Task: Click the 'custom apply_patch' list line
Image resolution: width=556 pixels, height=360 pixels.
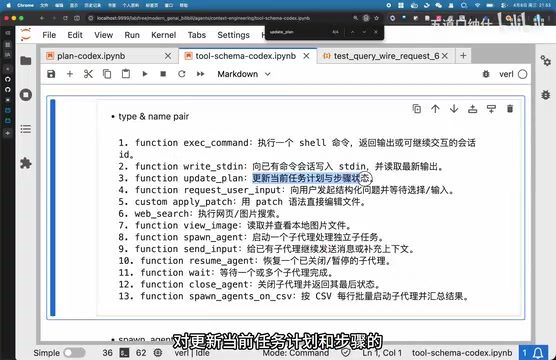Action: (x=242, y=201)
